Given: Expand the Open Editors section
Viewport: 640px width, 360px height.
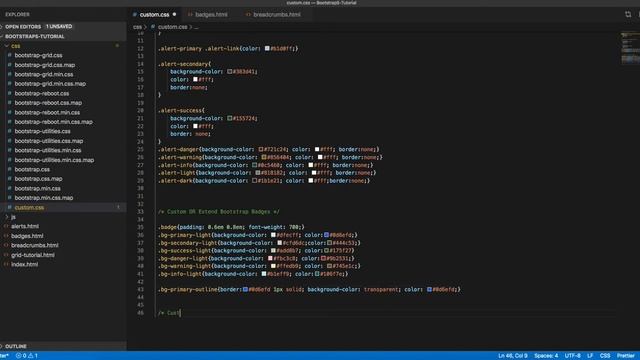Looking at the screenshot, I should tap(63, 27).
